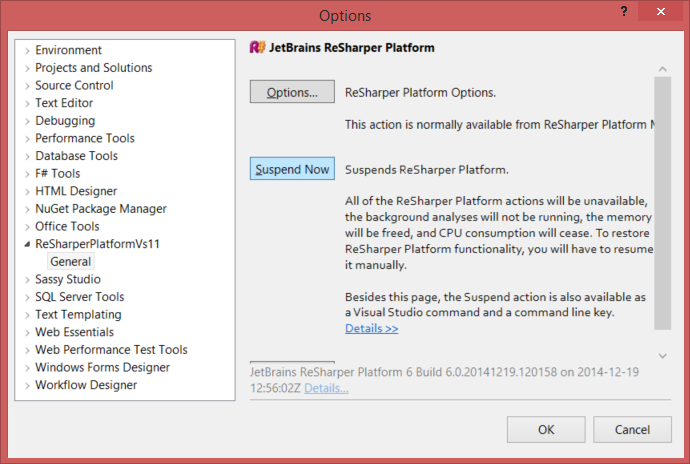Expand the NuGet Package Manager arrow
This screenshot has height=464, width=690.
click(x=27, y=210)
